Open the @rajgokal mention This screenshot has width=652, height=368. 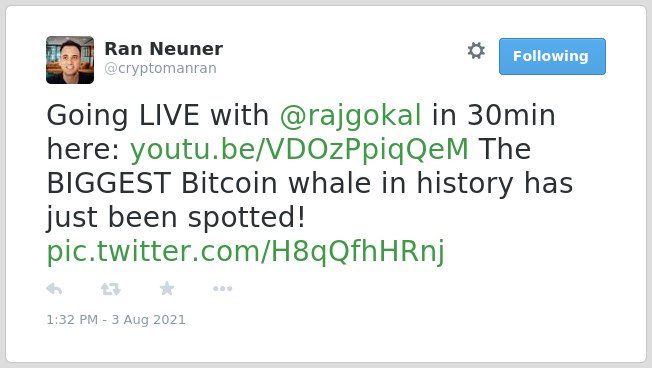click(351, 115)
